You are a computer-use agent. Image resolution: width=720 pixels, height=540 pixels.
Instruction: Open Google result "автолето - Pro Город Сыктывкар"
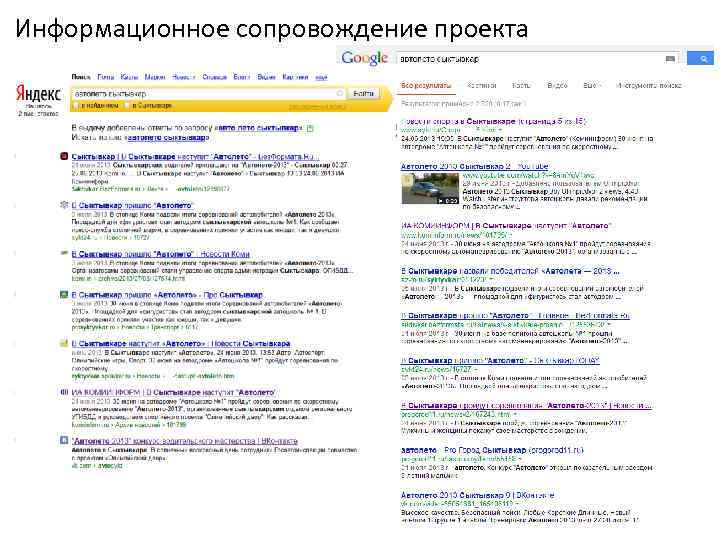(x=492, y=450)
